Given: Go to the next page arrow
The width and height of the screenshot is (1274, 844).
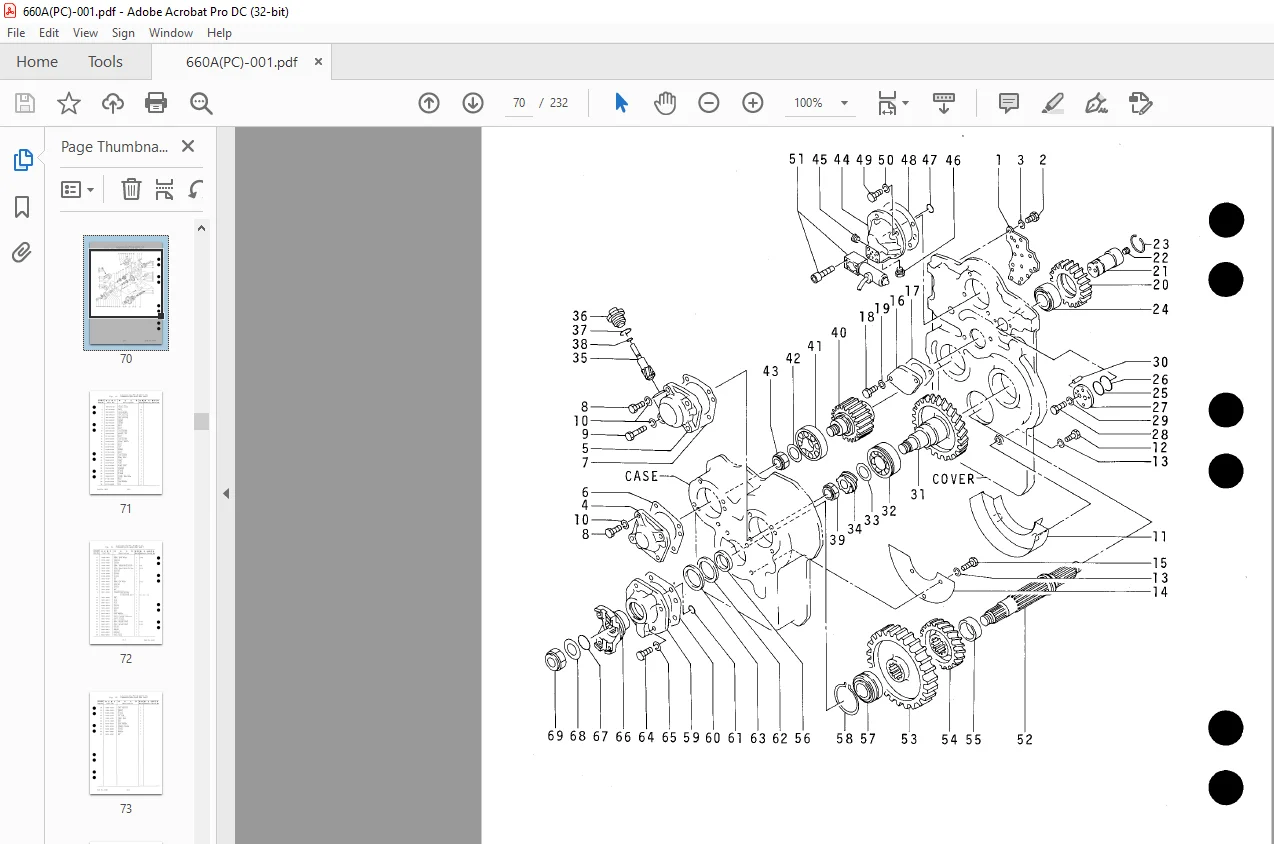Looking at the screenshot, I should [x=473, y=103].
